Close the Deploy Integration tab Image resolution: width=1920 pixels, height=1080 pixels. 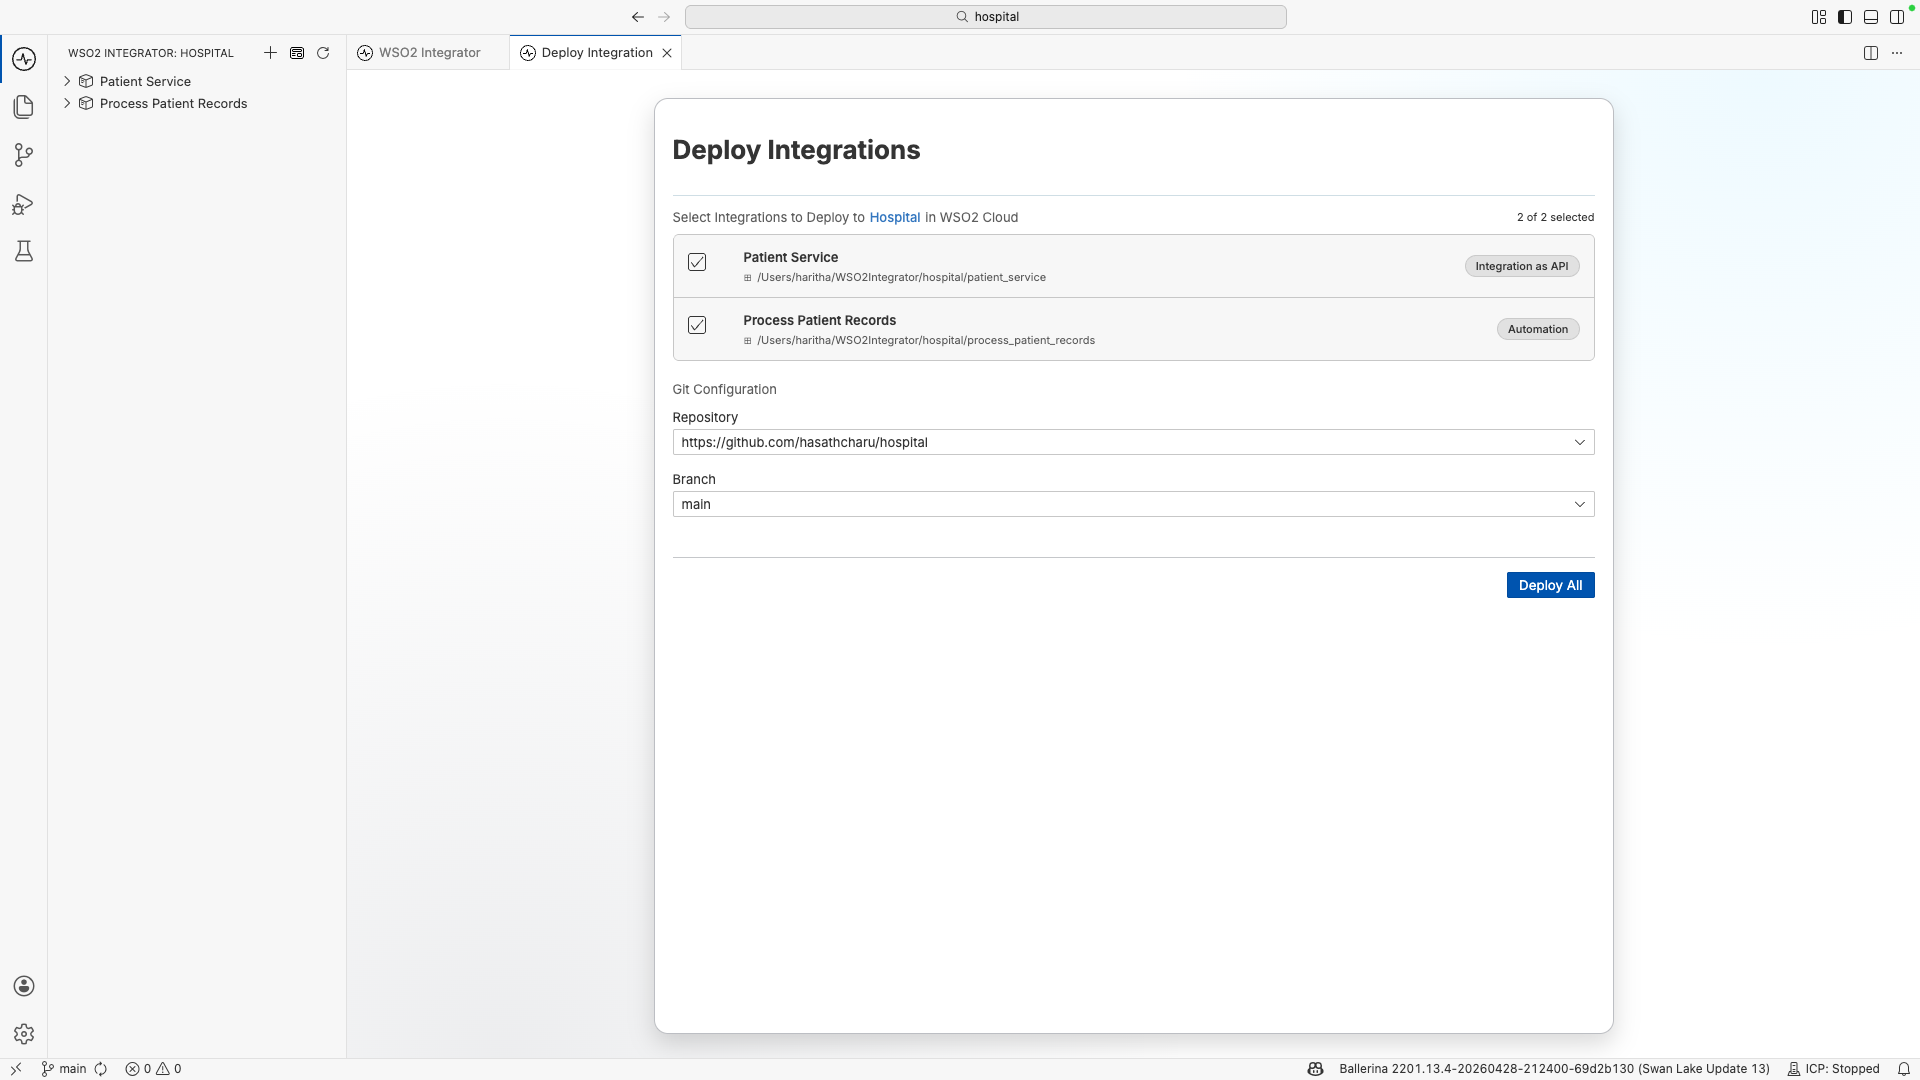pyautogui.click(x=667, y=53)
